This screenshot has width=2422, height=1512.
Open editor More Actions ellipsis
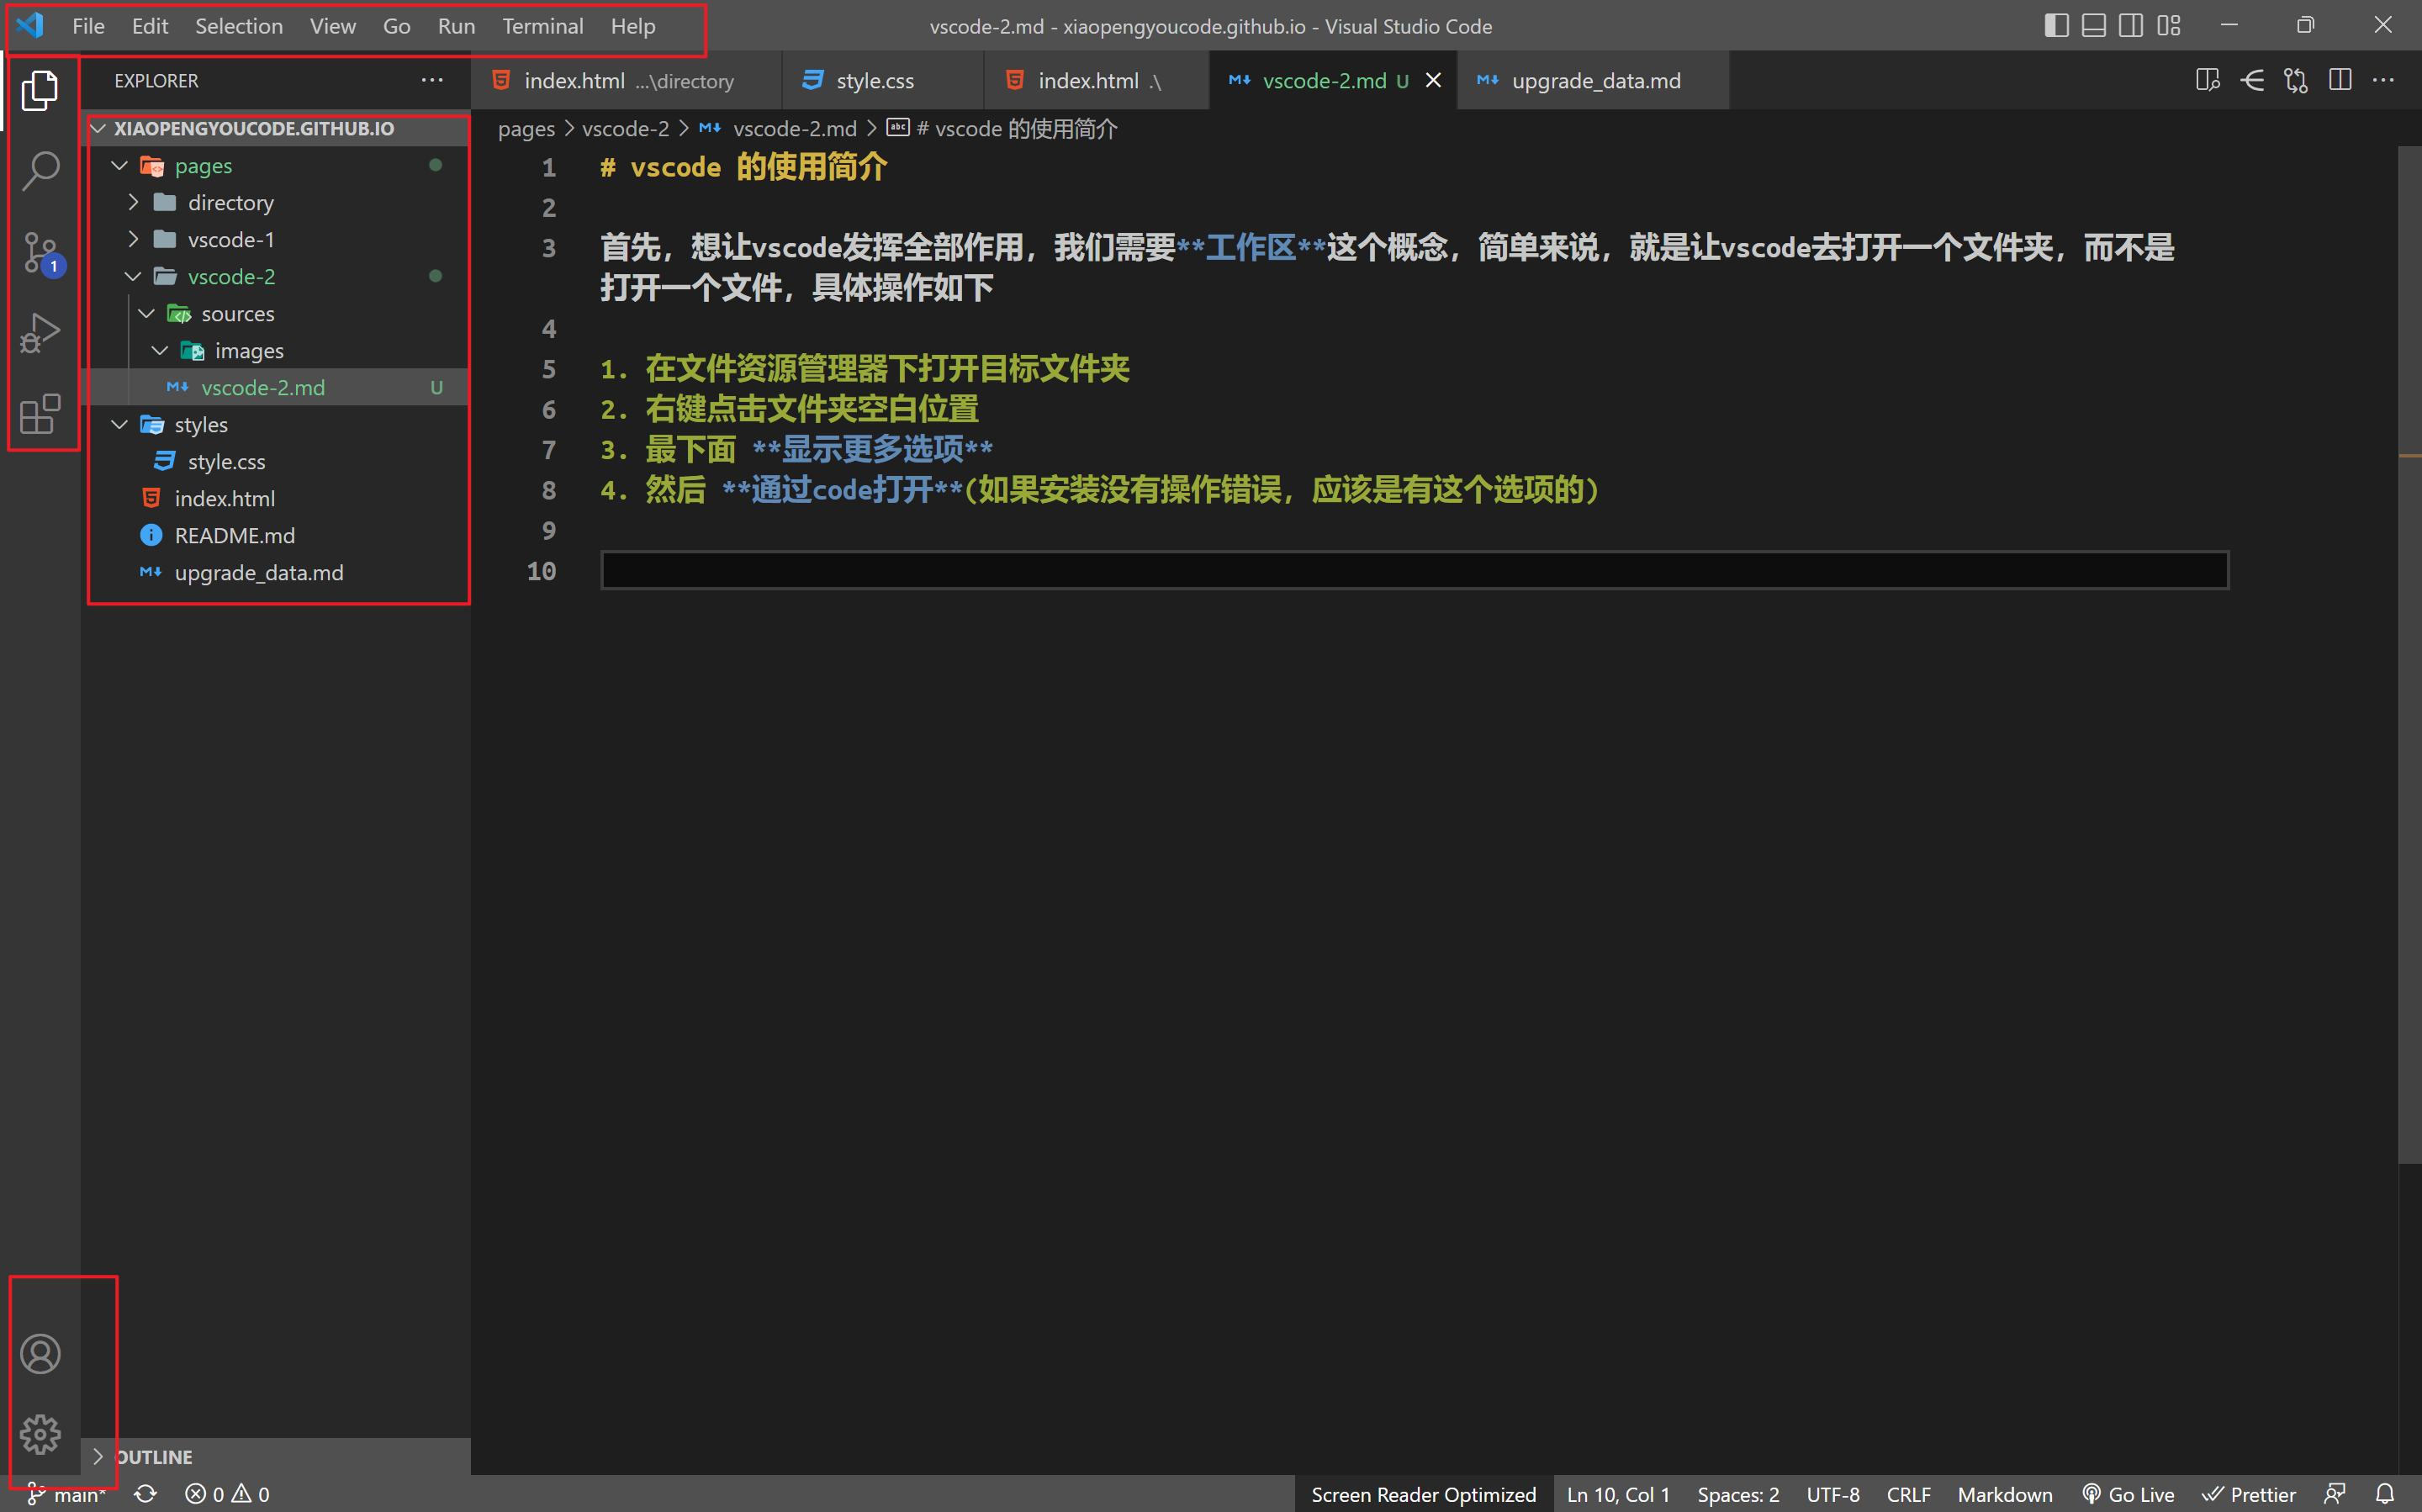pyautogui.click(x=2383, y=80)
